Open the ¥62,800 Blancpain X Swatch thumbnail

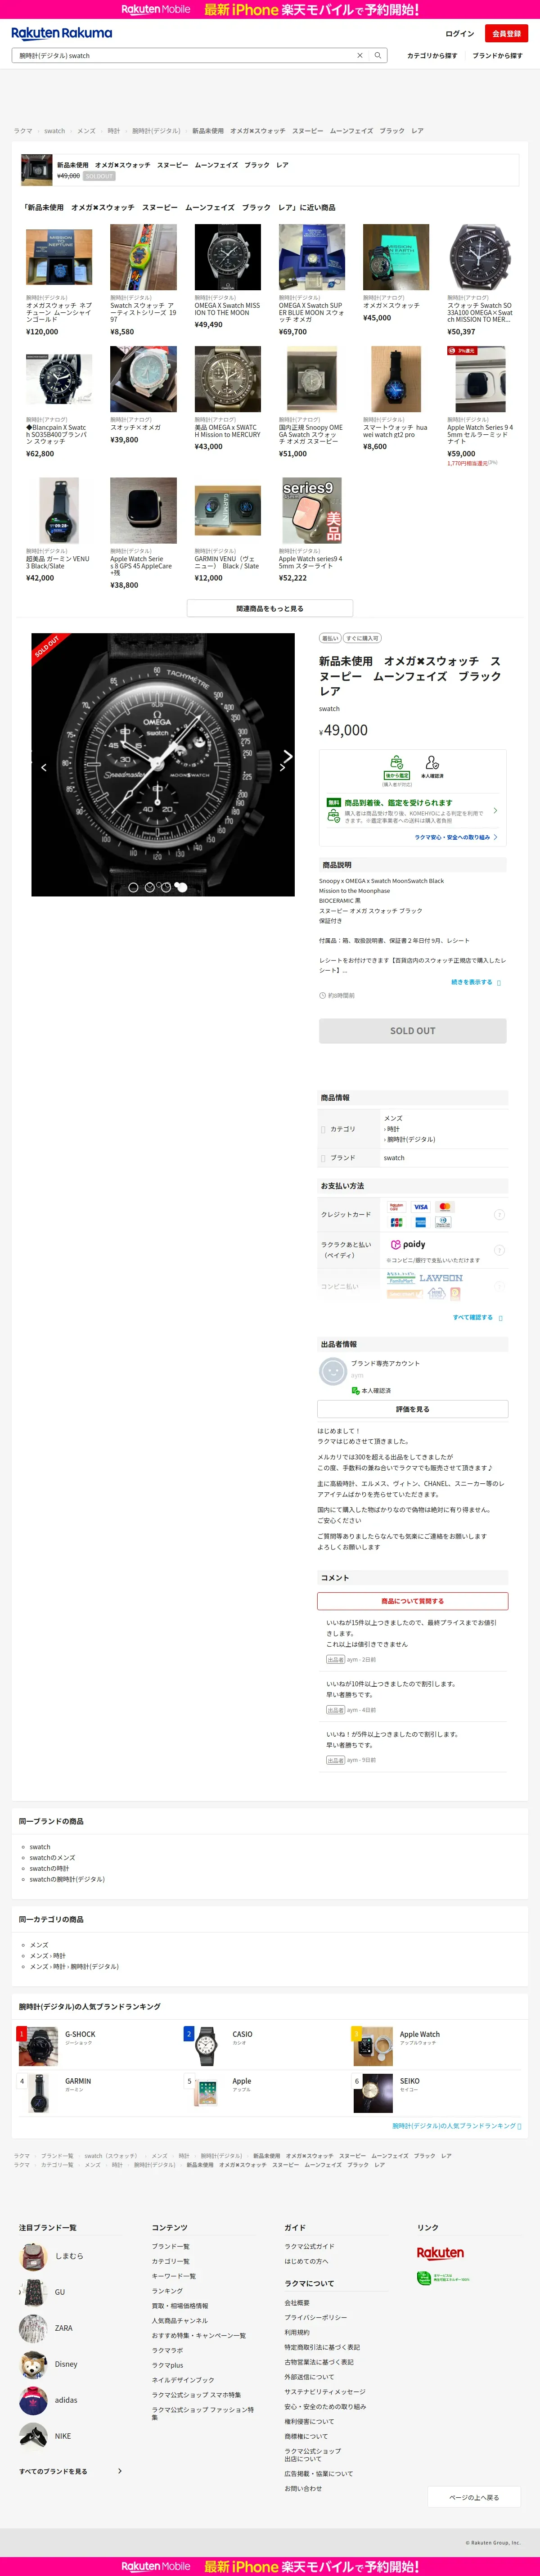[x=59, y=379]
